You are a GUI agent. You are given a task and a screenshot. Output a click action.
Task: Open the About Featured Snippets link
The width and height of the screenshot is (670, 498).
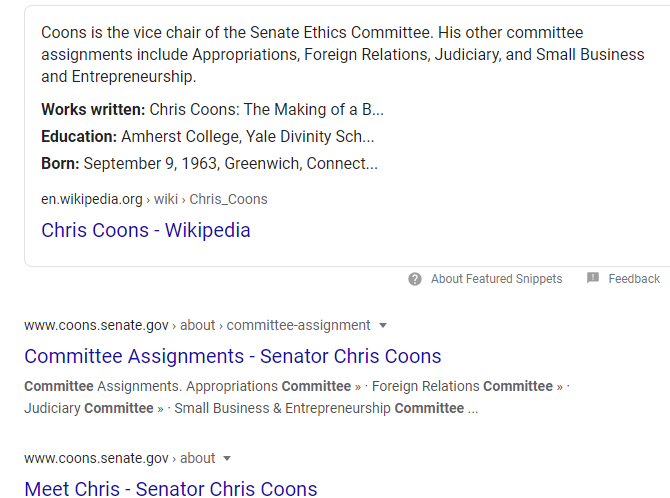[496, 279]
